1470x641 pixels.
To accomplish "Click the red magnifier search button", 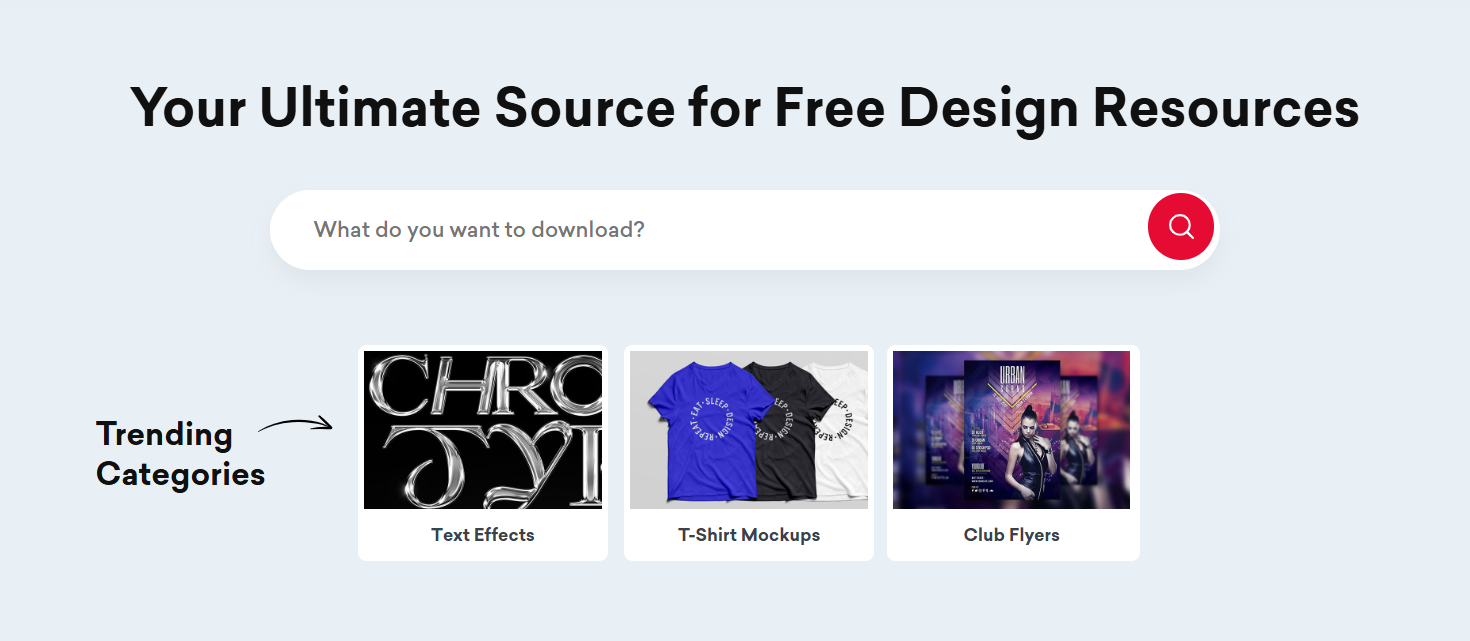I will 1180,227.
